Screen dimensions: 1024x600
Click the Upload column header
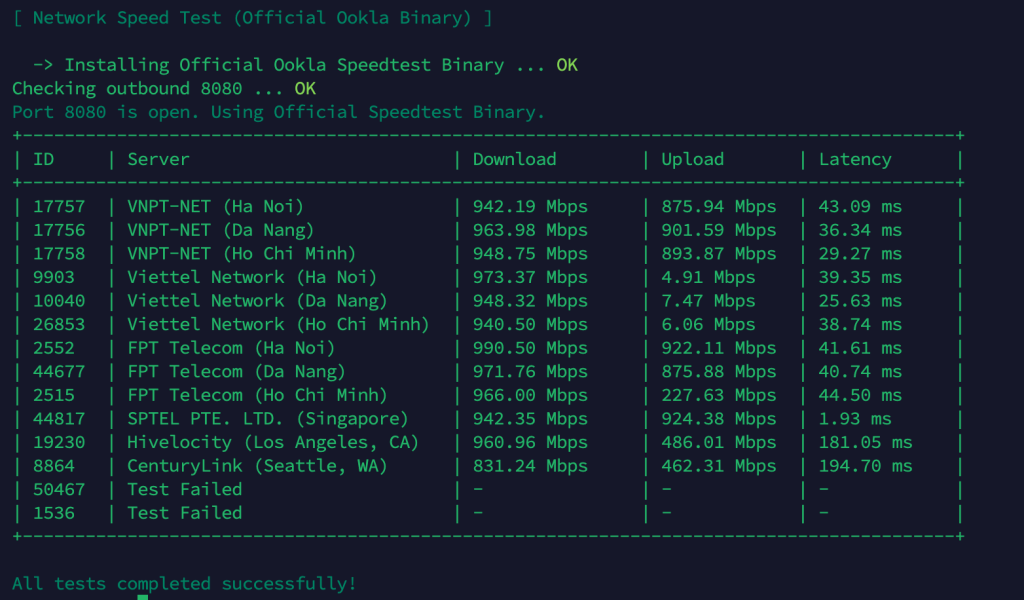pos(692,160)
